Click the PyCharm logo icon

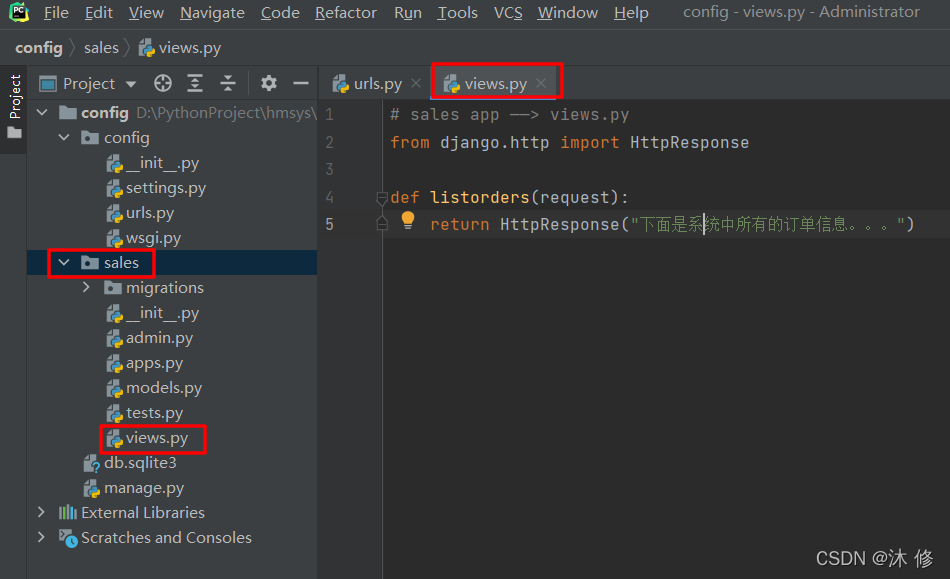pos(19,12)
